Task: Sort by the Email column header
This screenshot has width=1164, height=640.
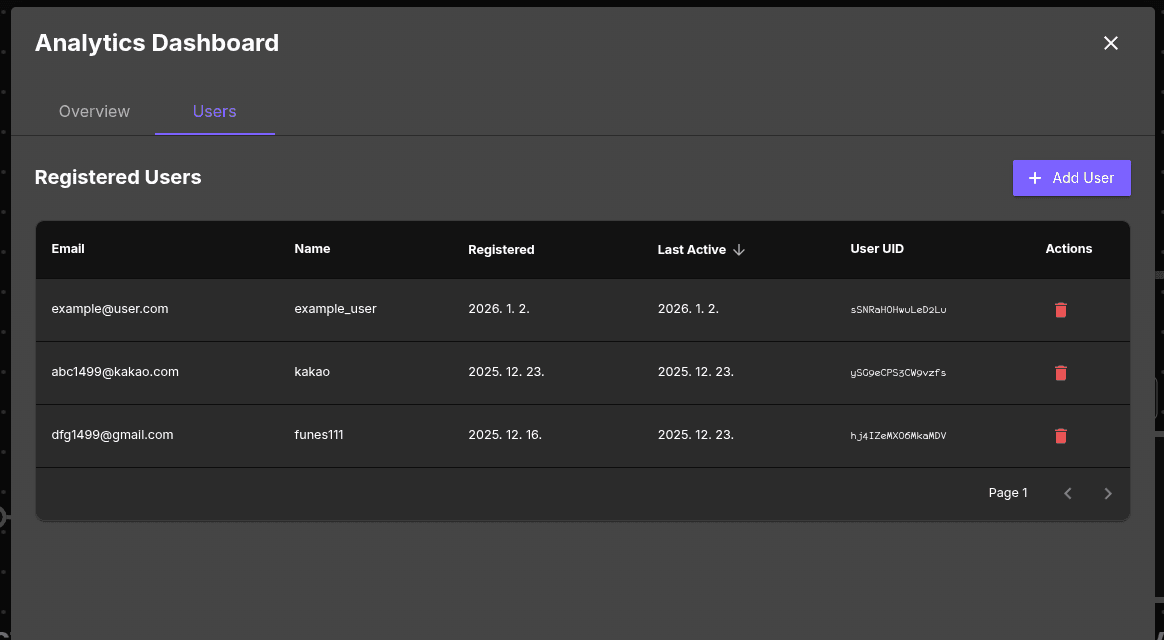Action: [68, 249]
